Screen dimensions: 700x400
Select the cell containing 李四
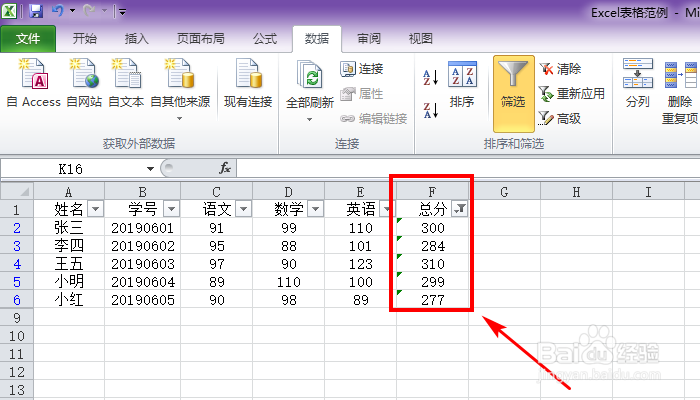pyautogui.click(x=69, y=246)
